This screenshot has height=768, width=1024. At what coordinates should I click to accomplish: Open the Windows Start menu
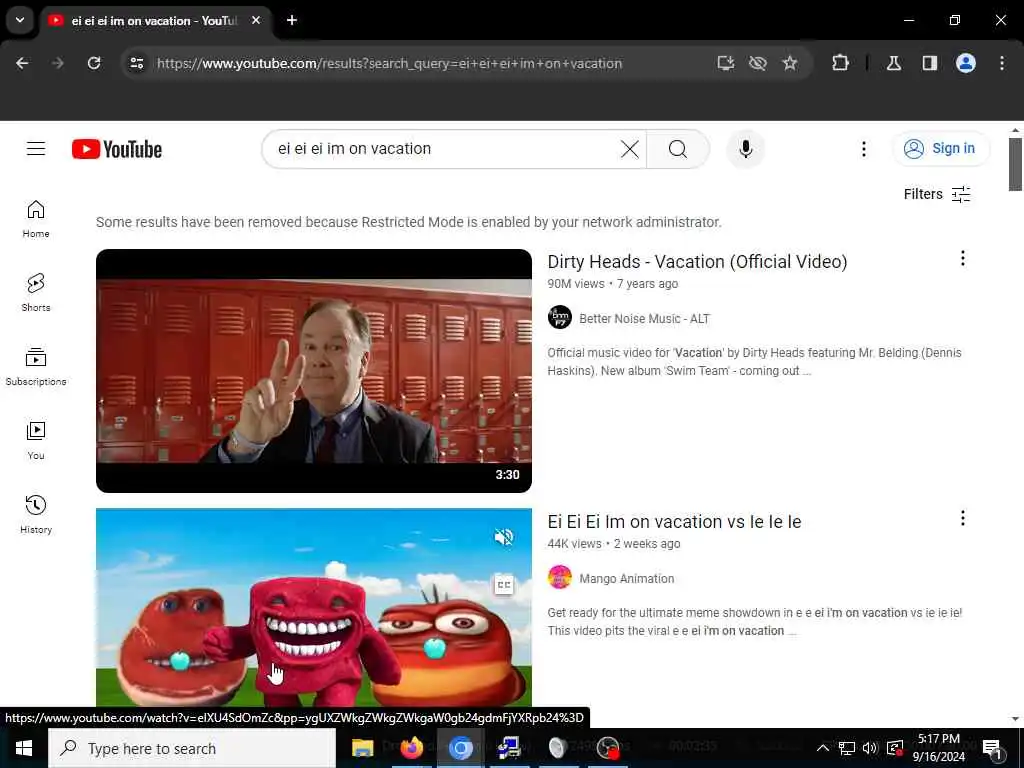tap(24, 748)
